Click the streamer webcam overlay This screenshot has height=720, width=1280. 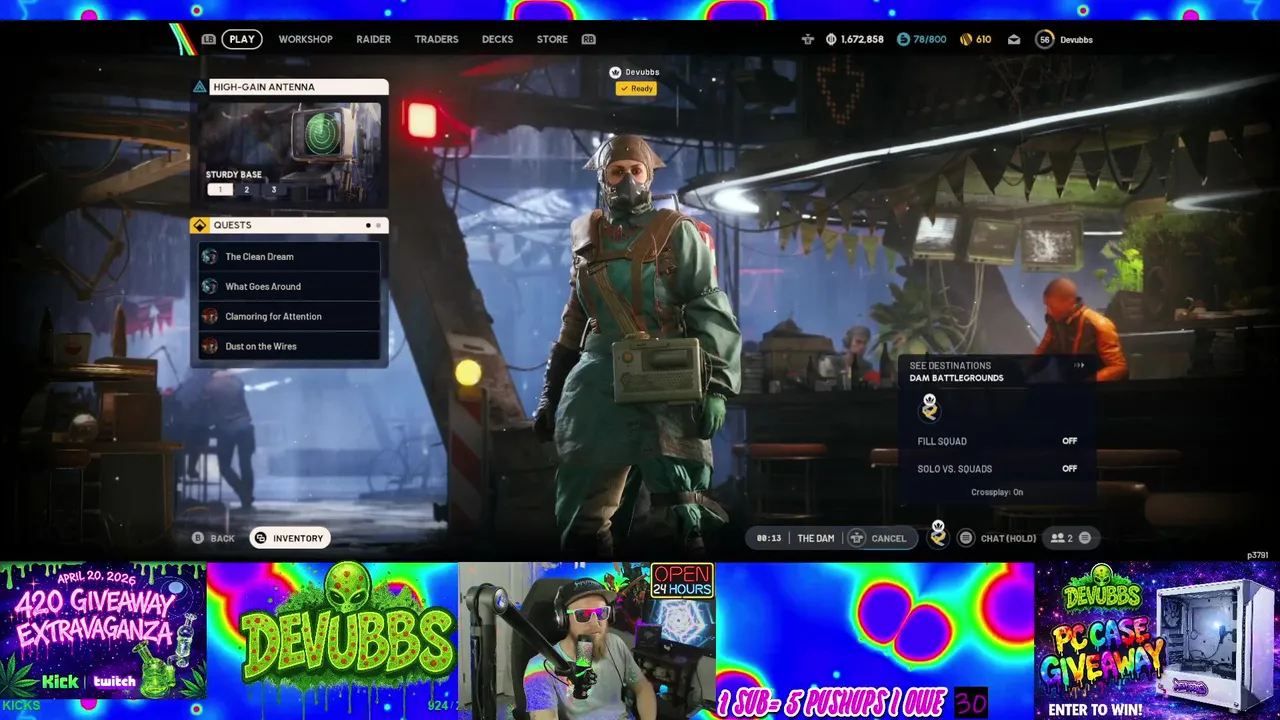point(587,641)
